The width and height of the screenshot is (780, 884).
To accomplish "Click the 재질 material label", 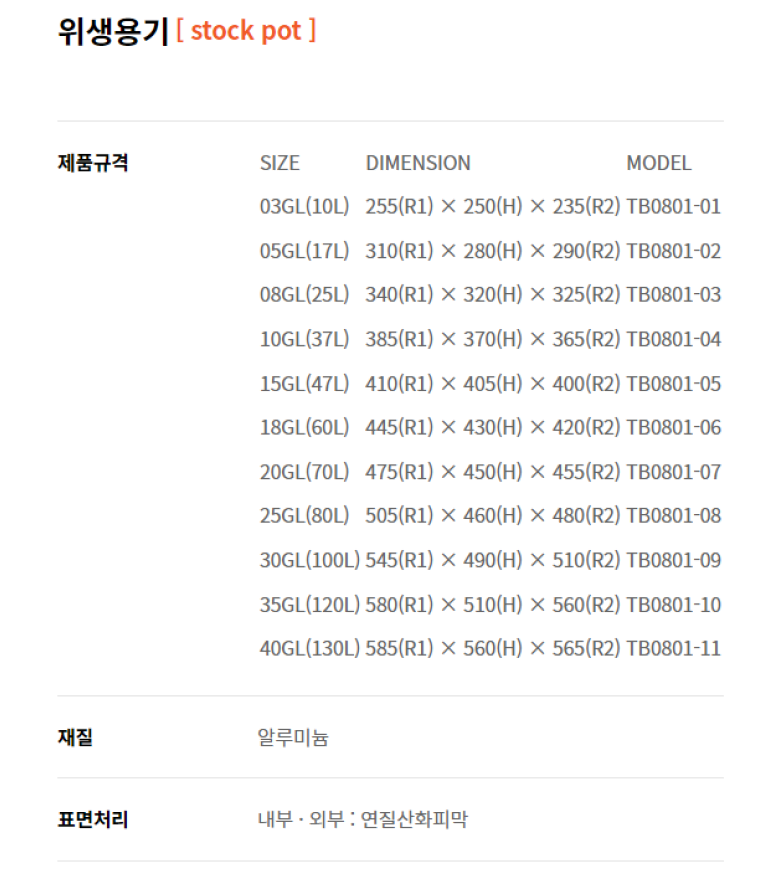I will tap(76, 737).
